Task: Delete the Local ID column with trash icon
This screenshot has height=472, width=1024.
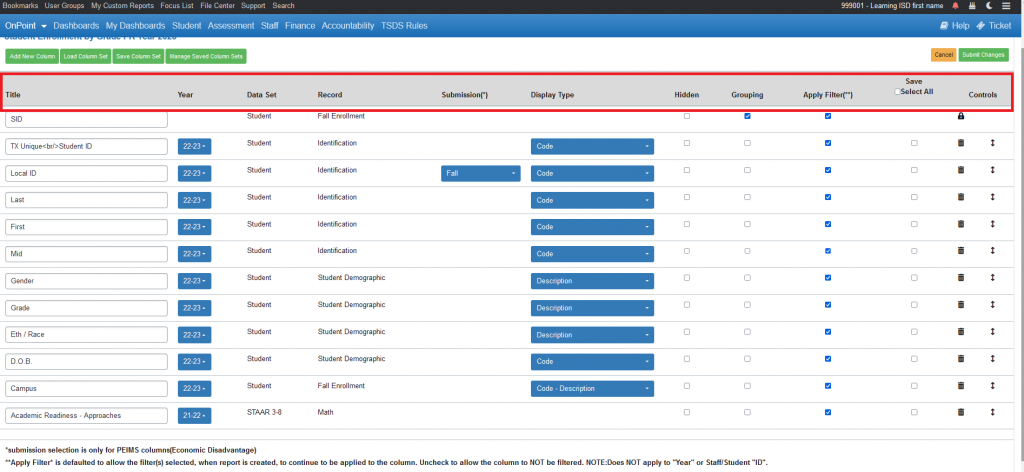Action: [x=961, y=170]
